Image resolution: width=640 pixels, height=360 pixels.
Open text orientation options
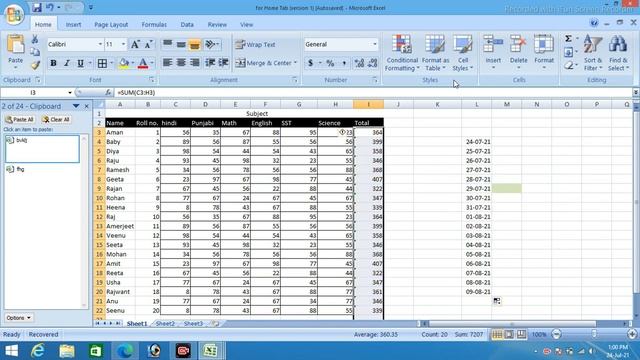[x=212, y=44]
